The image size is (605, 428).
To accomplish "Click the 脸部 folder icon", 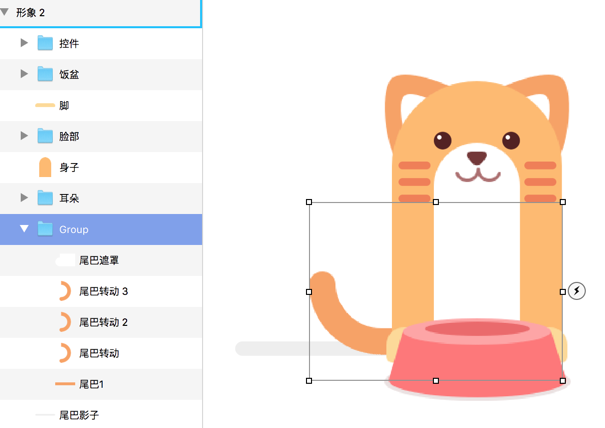I will click(x=45, y=136).
